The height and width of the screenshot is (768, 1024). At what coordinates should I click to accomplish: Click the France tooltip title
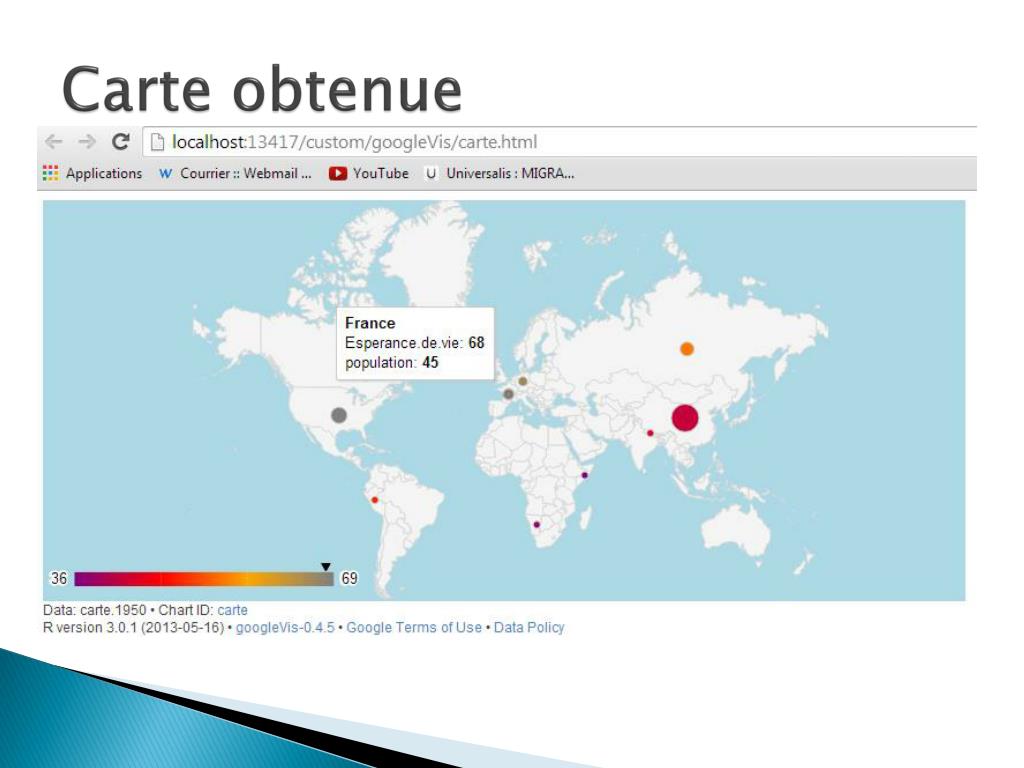coord(370,323)
